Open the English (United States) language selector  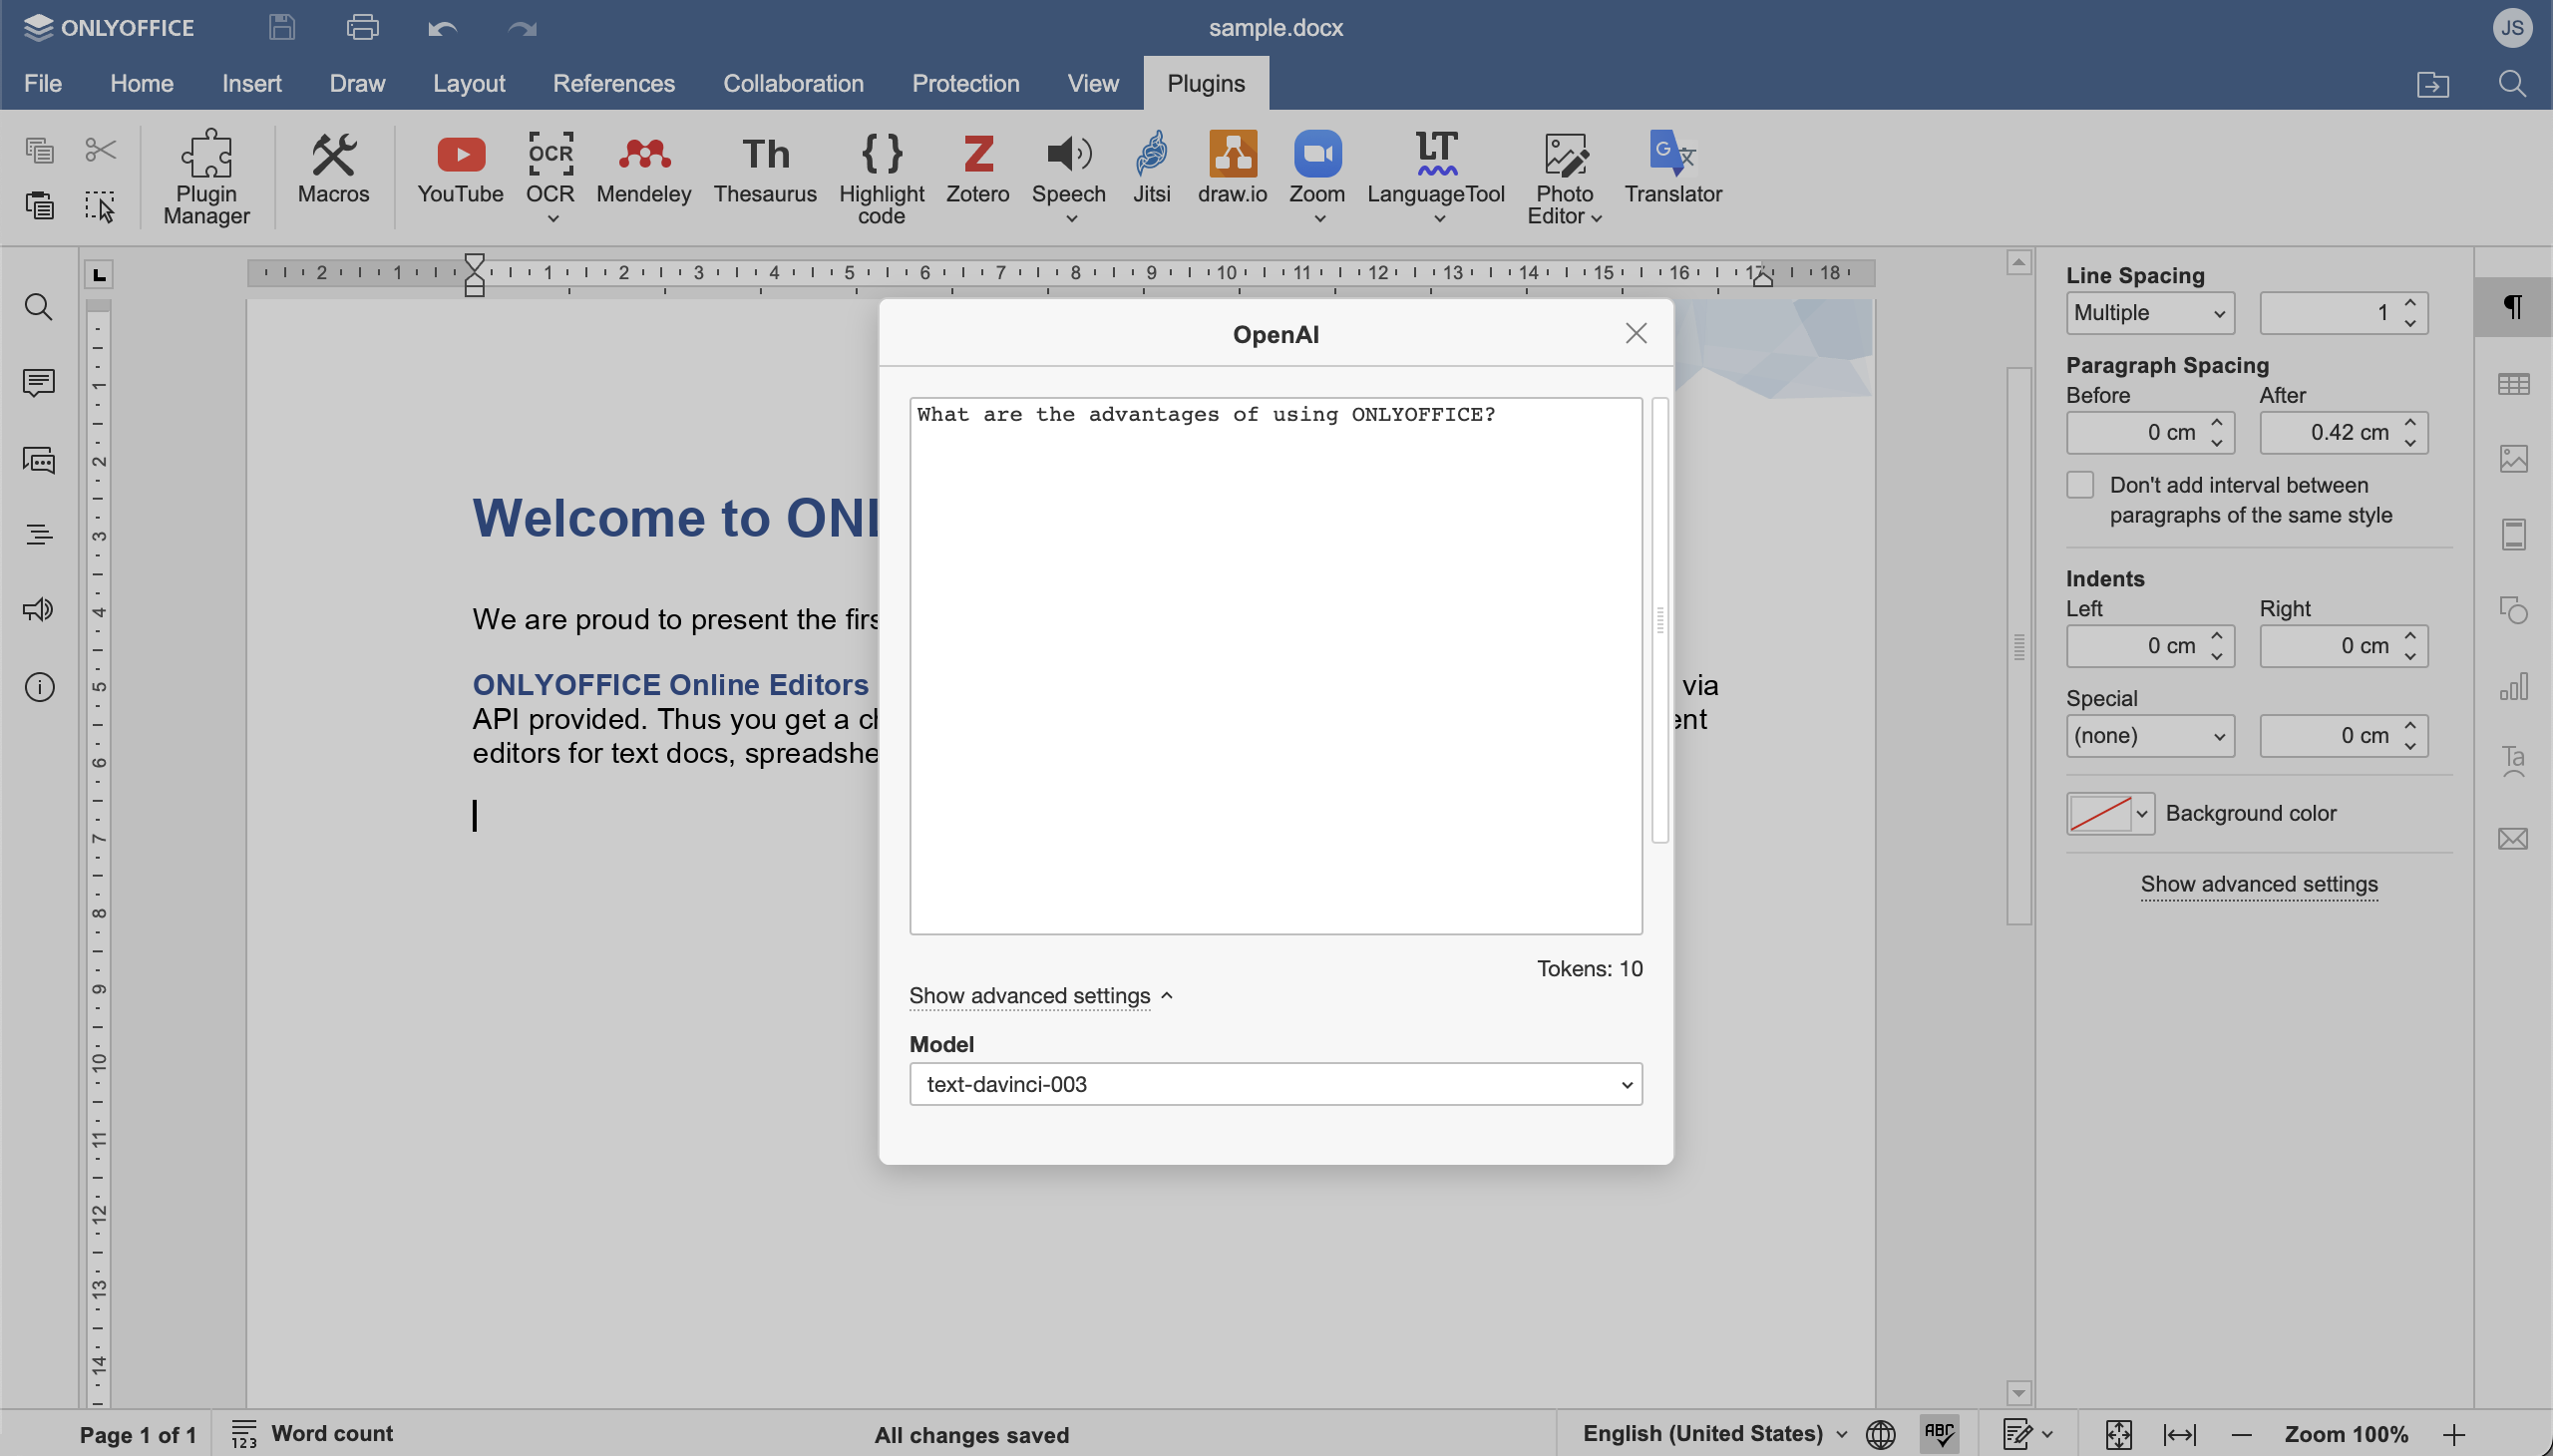coord(1714,1434)
